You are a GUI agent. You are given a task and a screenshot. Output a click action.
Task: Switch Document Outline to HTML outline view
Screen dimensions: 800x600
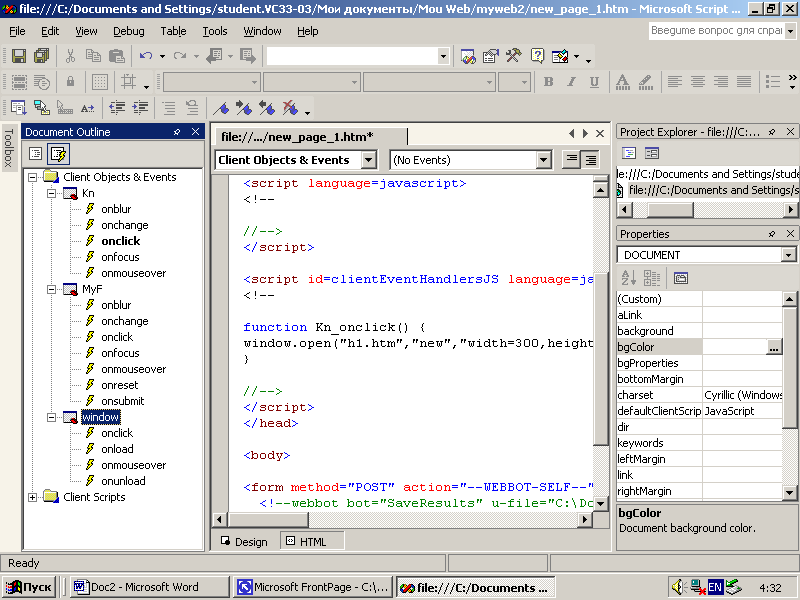(35, 154)
